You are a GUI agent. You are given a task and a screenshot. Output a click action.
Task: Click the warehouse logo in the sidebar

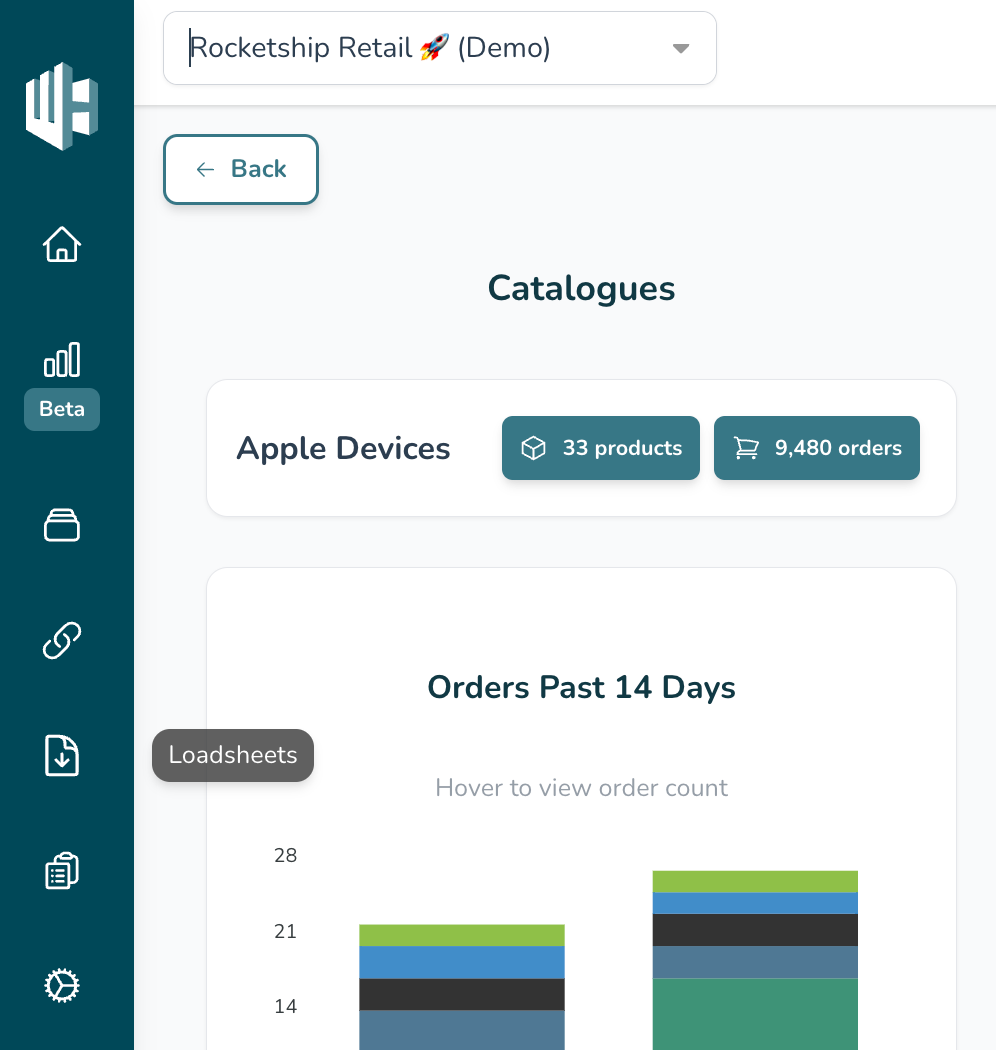click(62, 106)
